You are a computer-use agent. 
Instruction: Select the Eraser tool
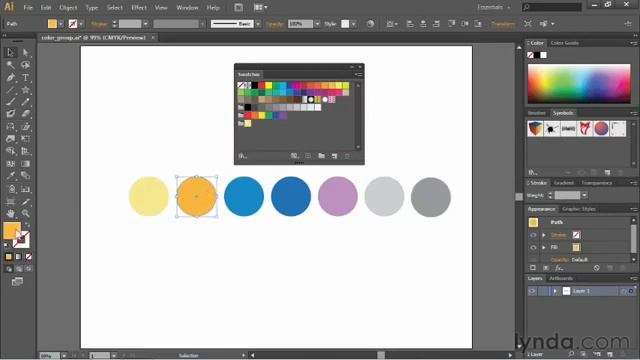[x=25, y=114]
